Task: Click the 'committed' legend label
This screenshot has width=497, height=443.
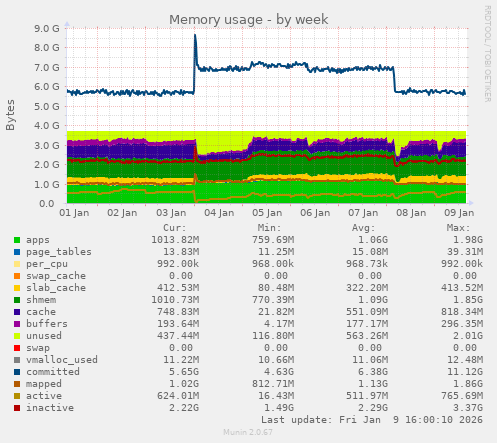Action: tap(53, 372)
